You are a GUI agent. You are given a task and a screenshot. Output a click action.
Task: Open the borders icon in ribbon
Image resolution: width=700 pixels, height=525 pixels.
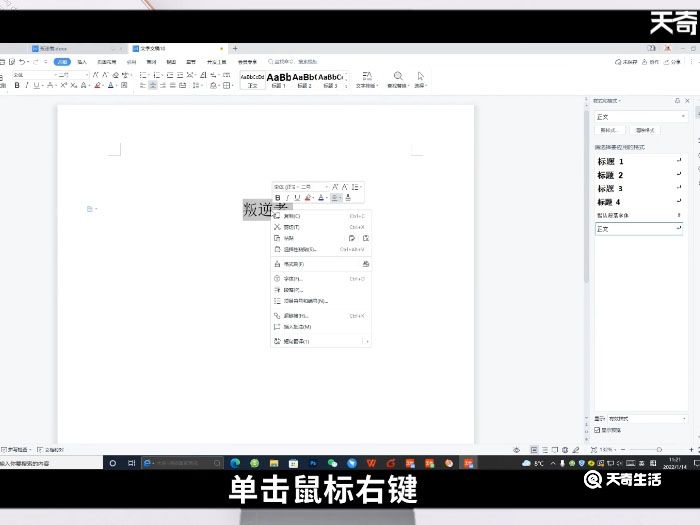coord(227,85)
